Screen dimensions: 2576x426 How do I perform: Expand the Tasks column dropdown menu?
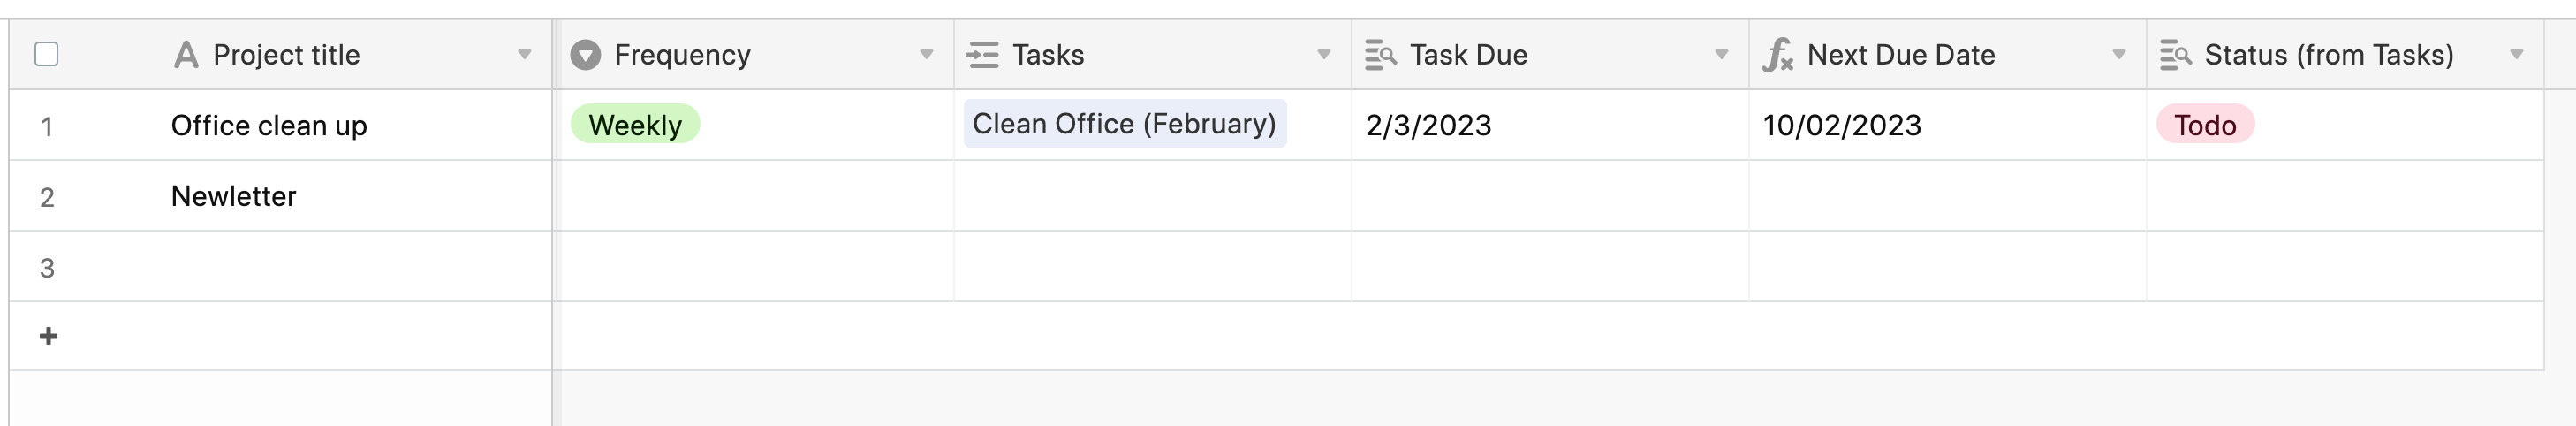click(x=1323, y=54)
